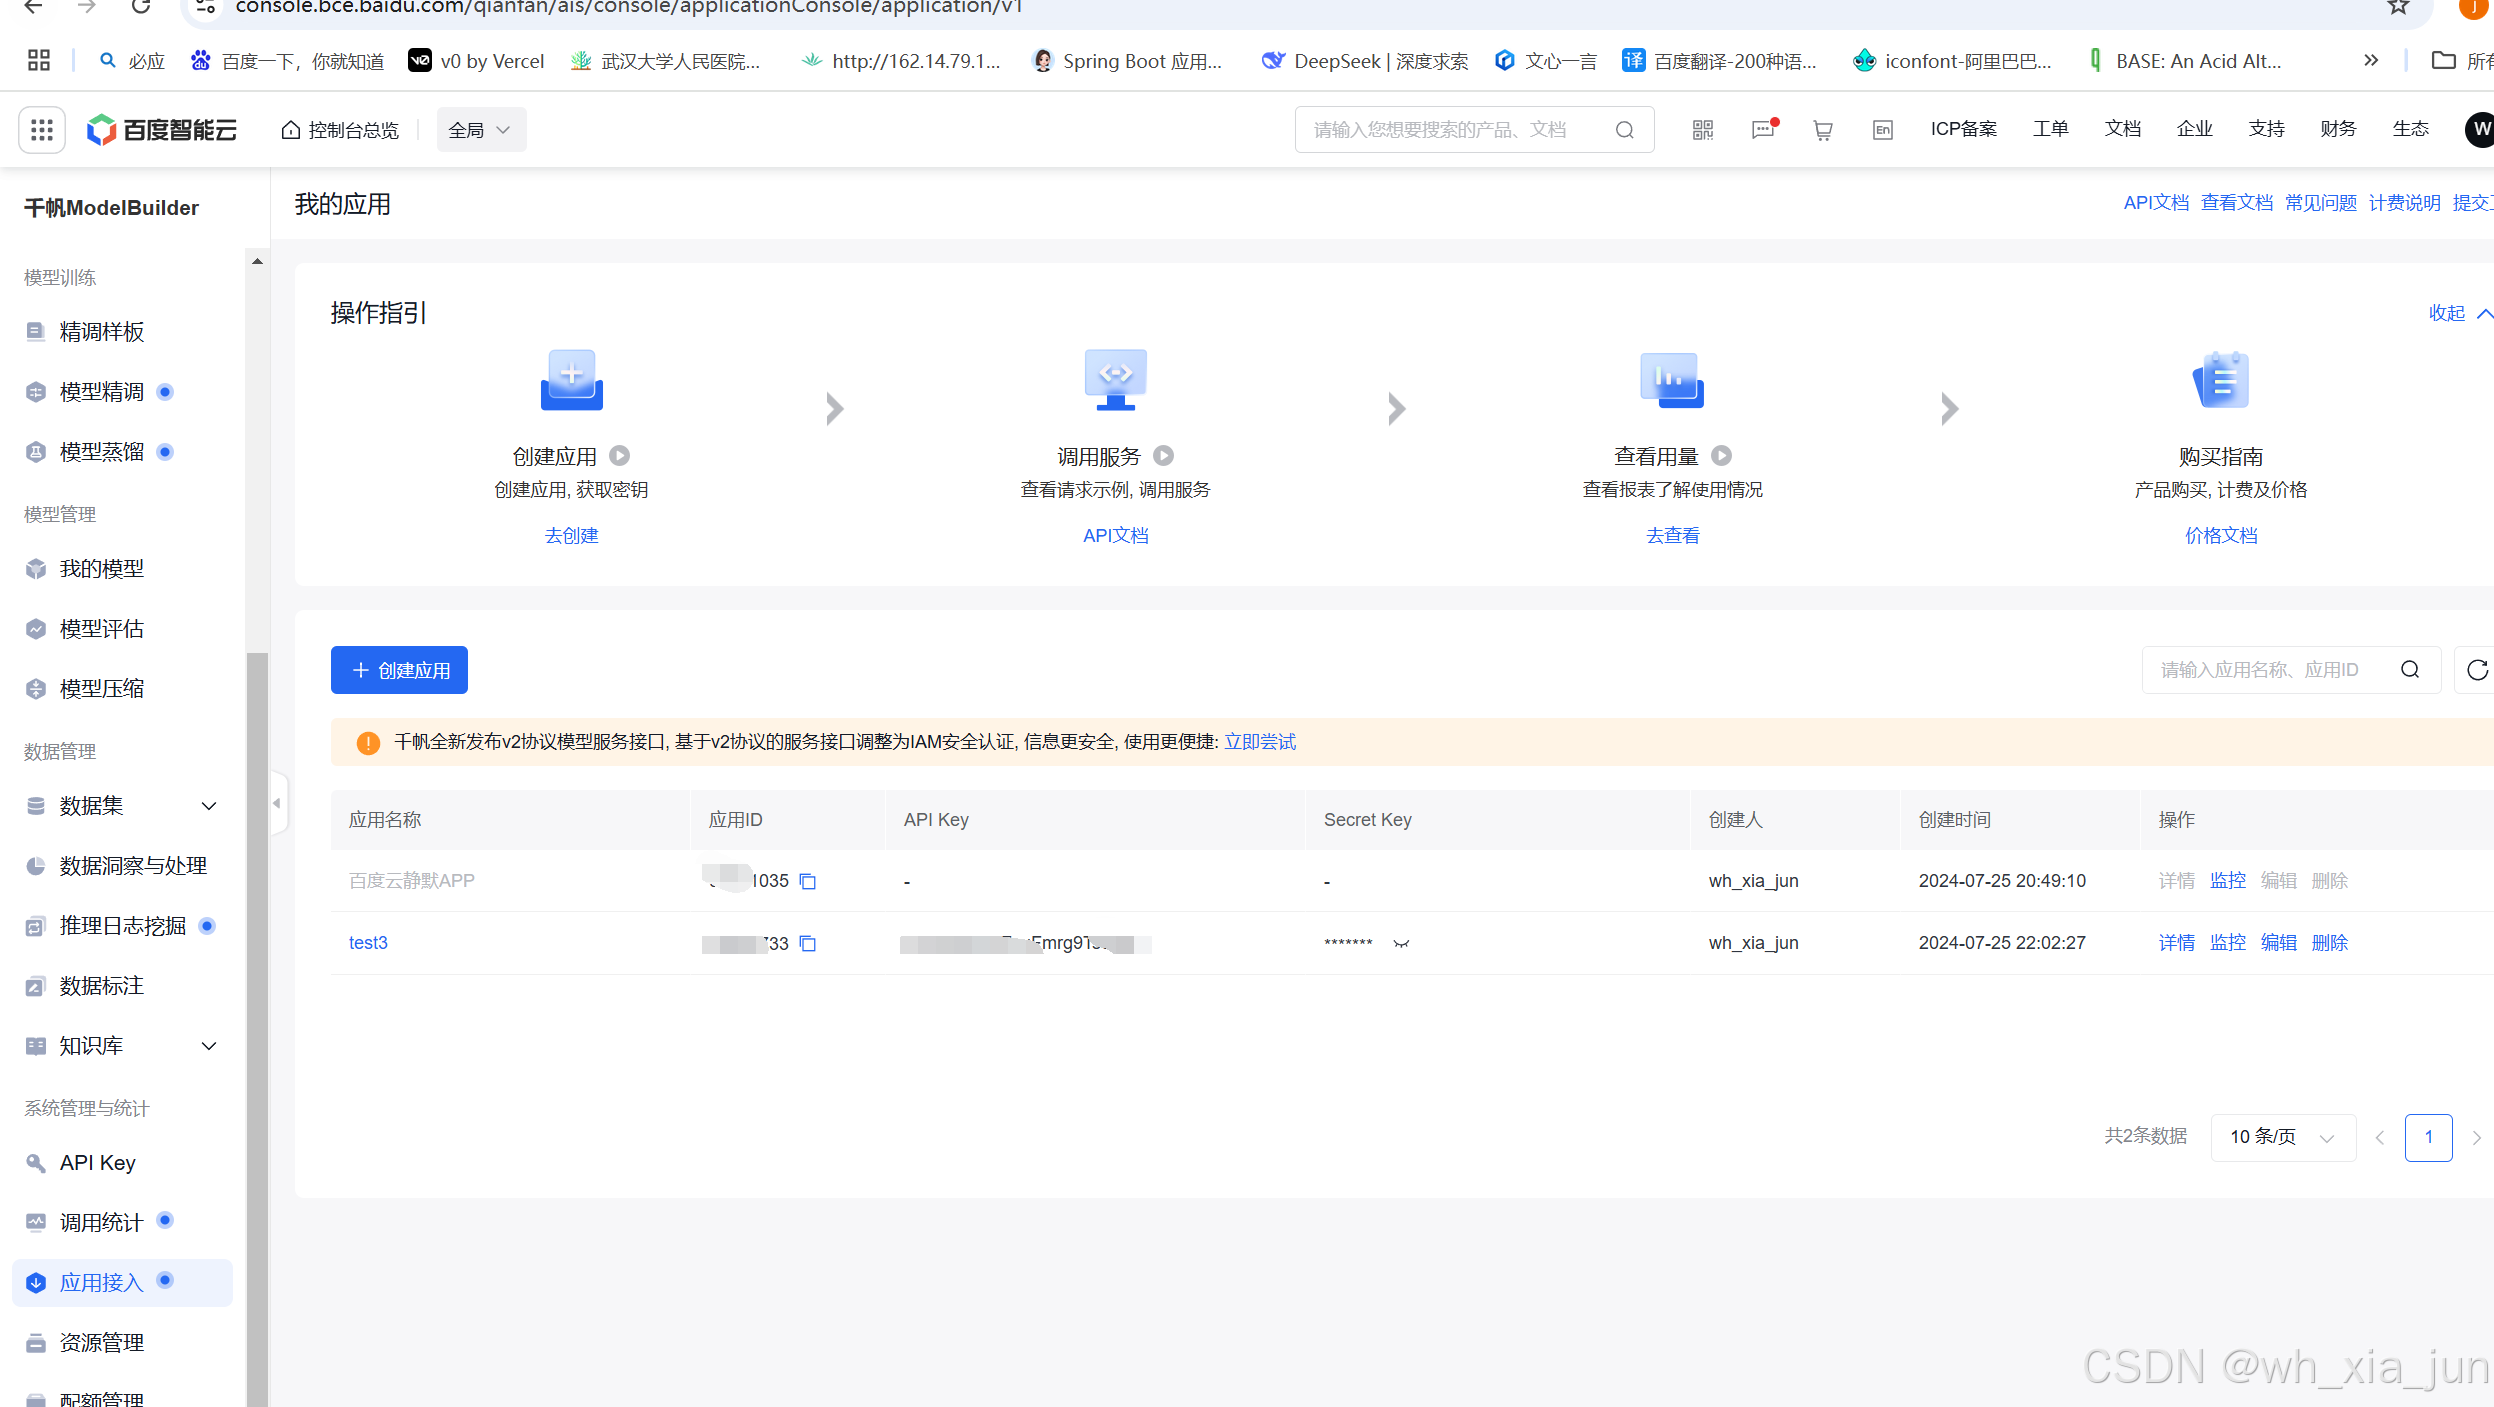Select page 1 in pagination
This screenshot has height=1407, width=2494.
(2428, 1138)
